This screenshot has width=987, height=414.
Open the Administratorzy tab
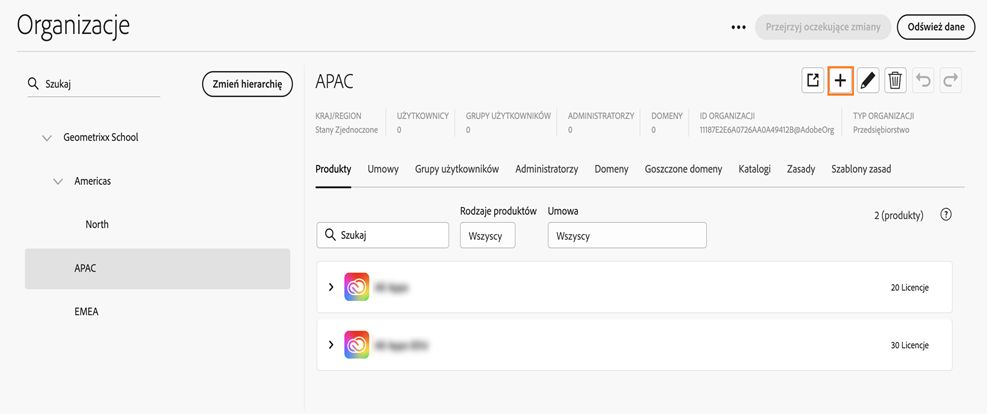point(546,169)
